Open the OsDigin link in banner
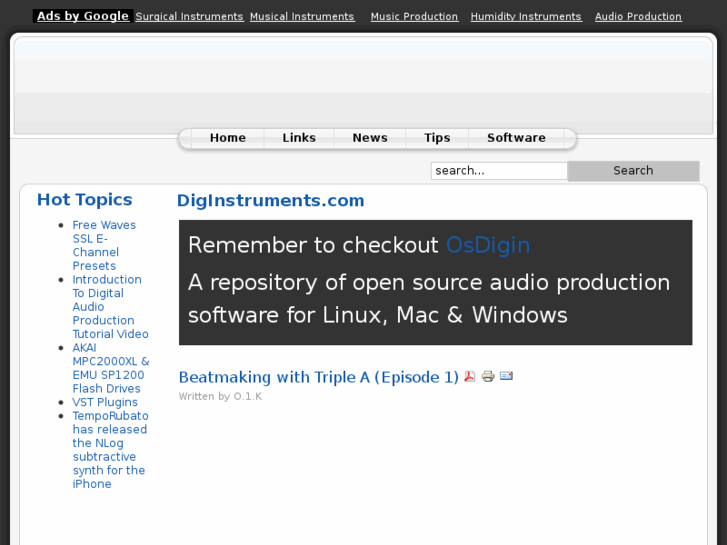The image size is (727, 545). pyautogui.click(x=488, y=245)
